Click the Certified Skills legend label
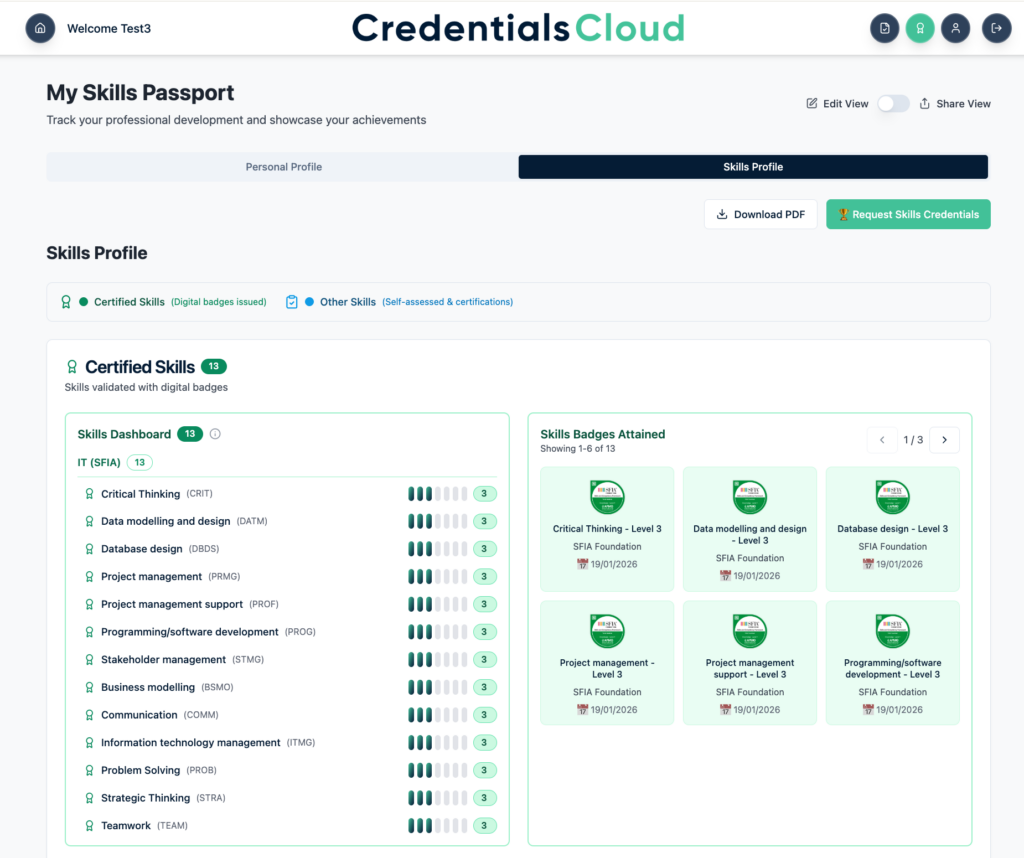The image size is (1024, 858). pyautogui.click(x=129, y=302)
